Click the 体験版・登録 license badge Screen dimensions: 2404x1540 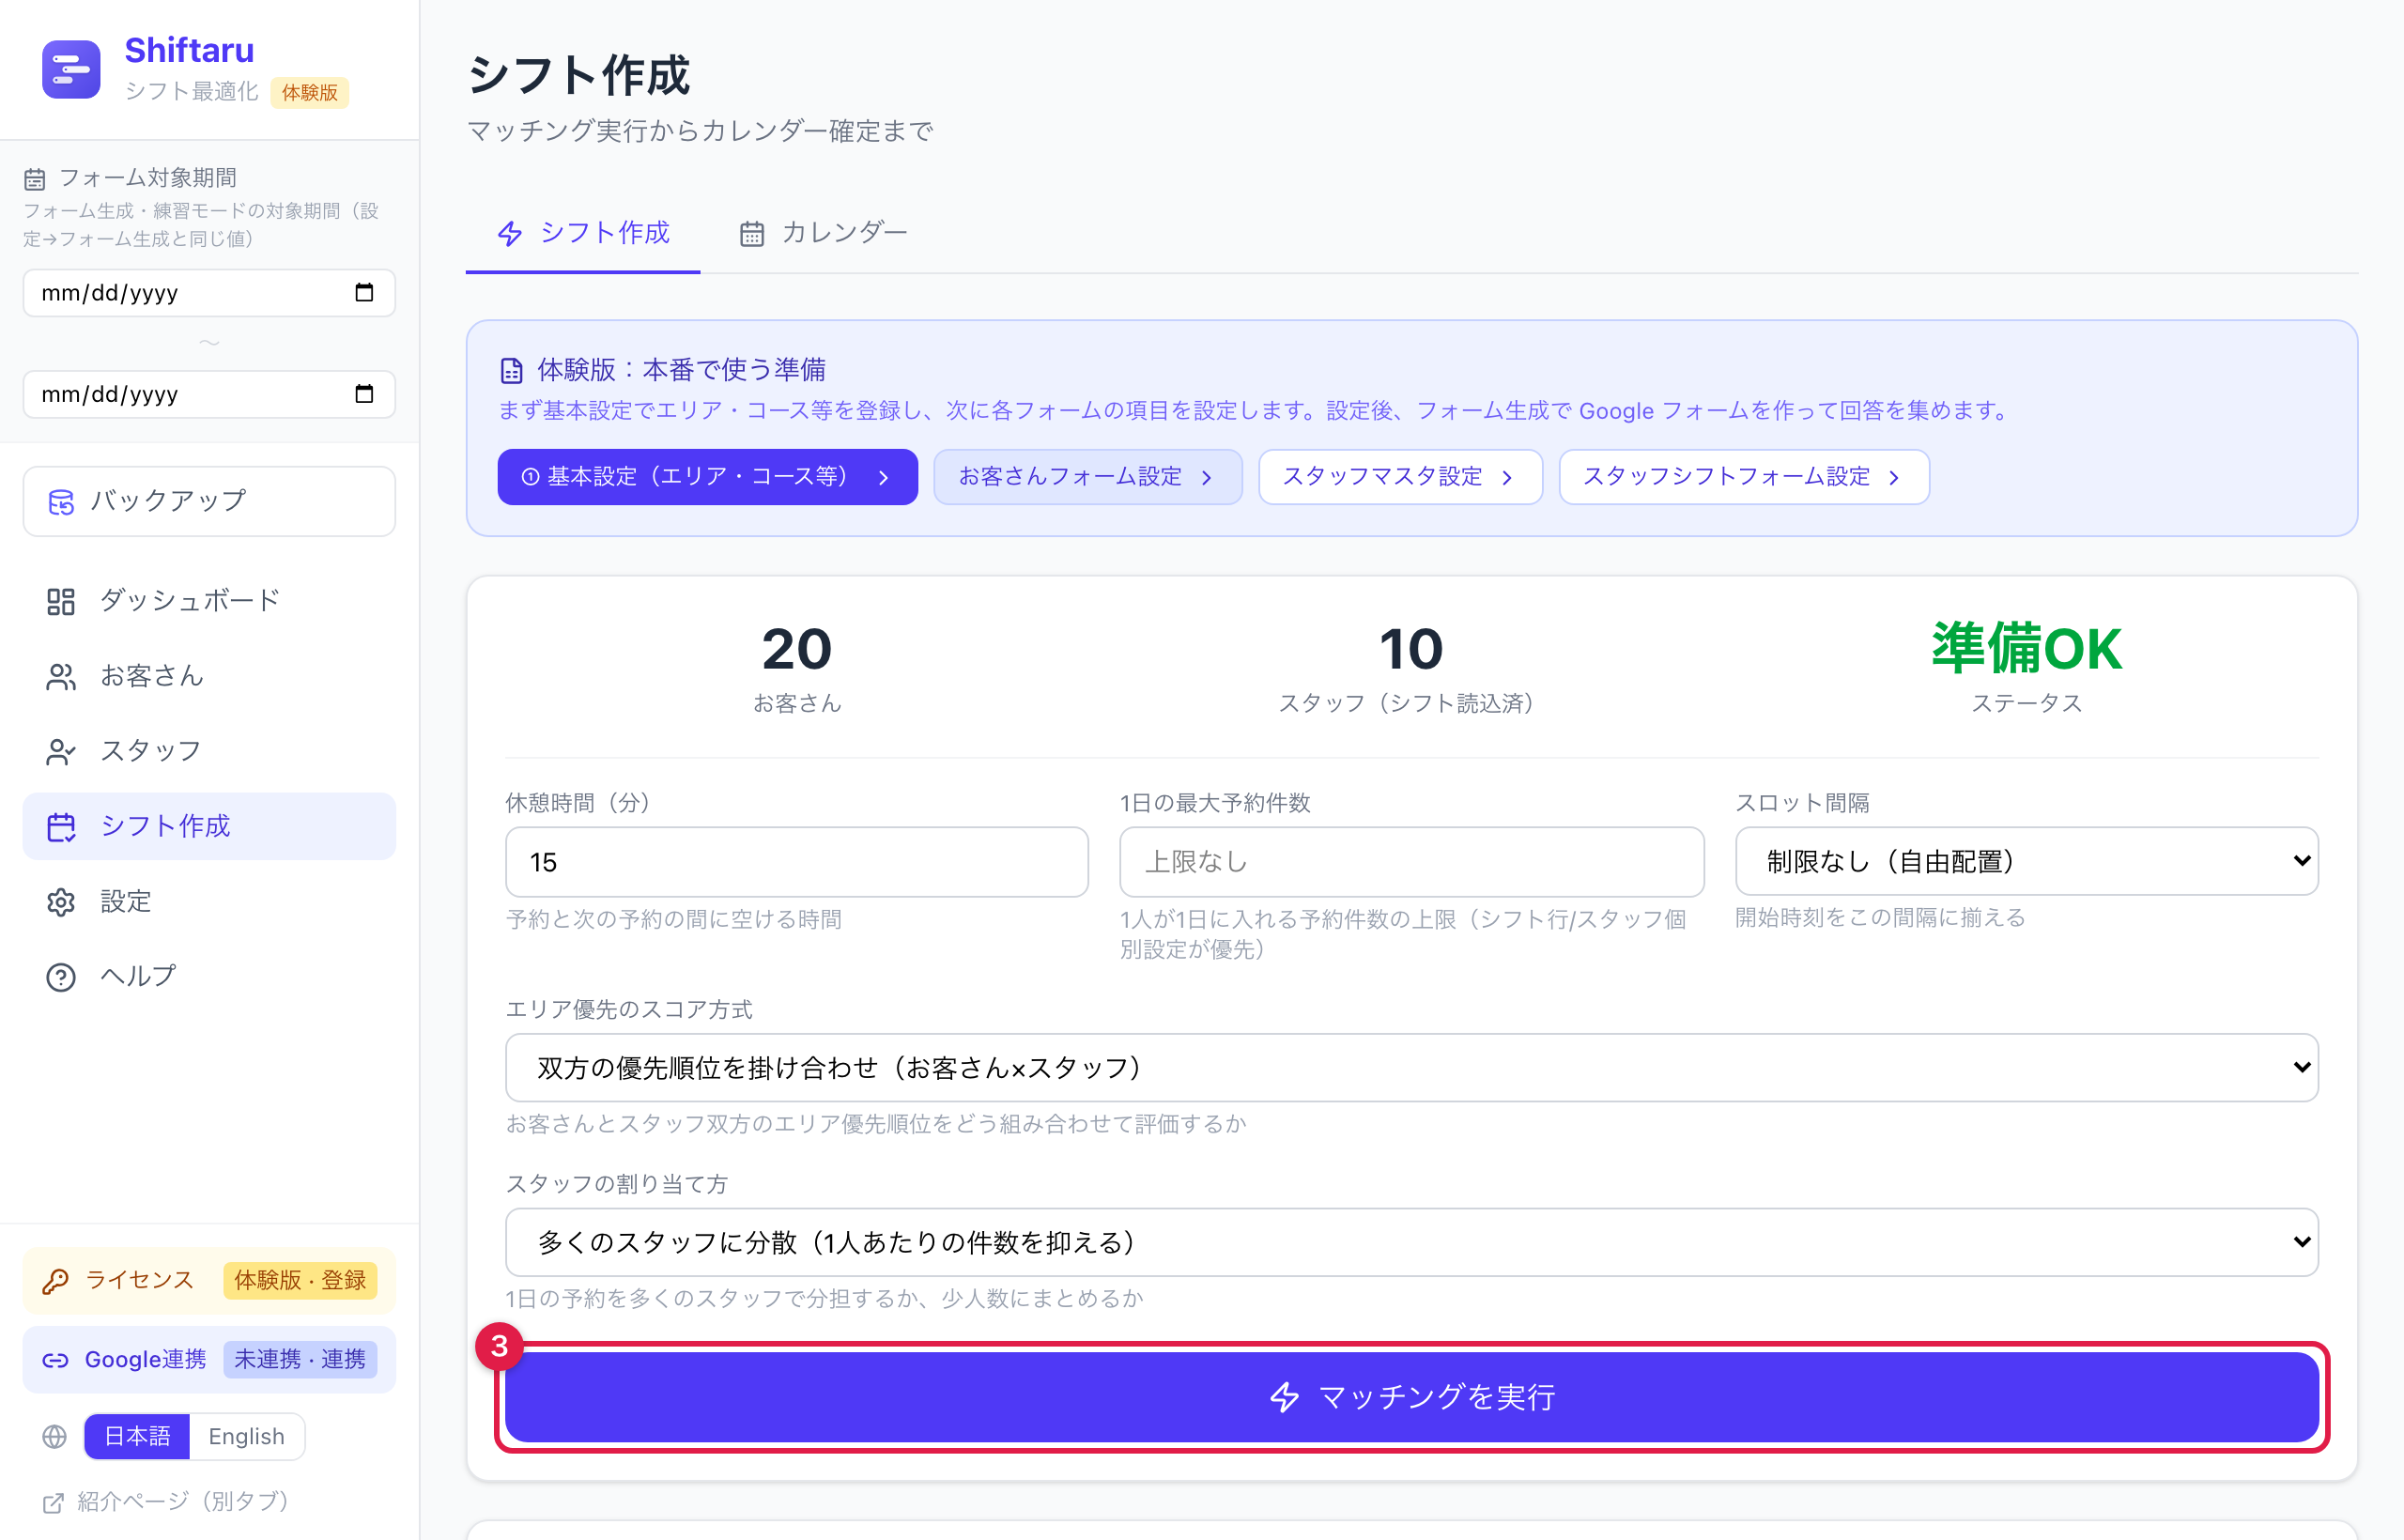[300, 1281]
